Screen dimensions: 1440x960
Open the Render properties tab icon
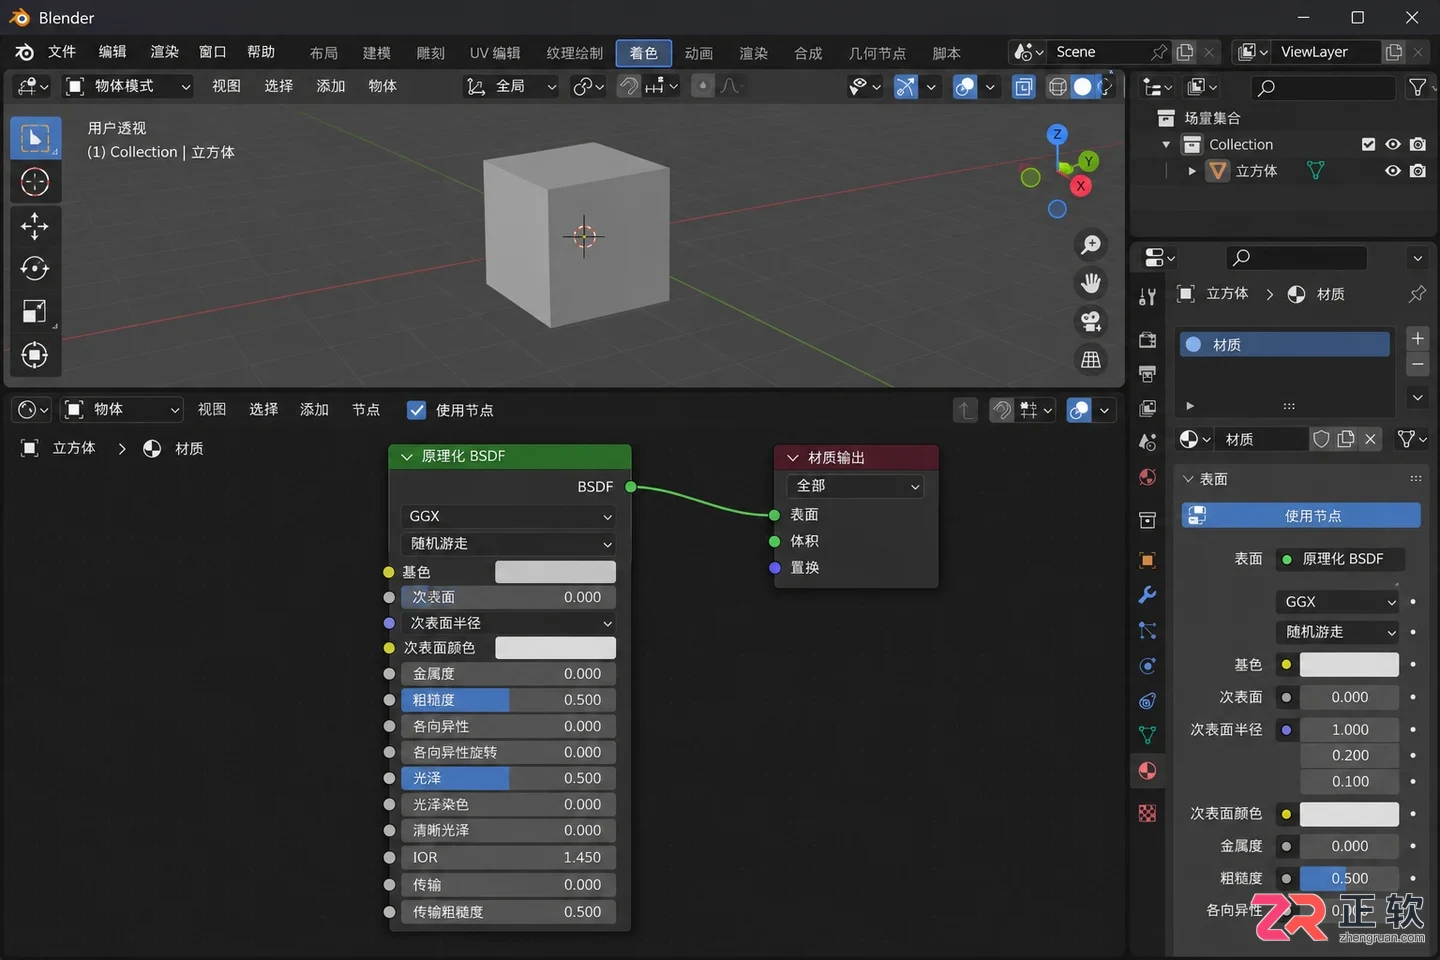1147,339
